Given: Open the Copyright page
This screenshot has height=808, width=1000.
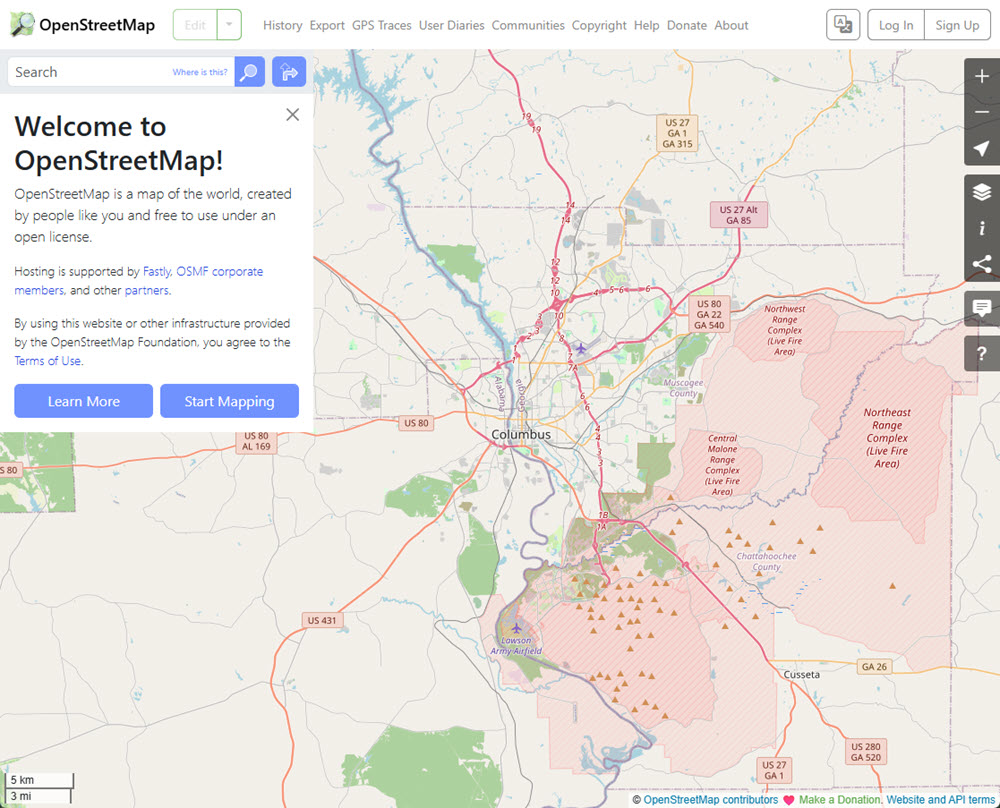Looking at the screenshot, I should pyautogui.click(x=599, y=26).
